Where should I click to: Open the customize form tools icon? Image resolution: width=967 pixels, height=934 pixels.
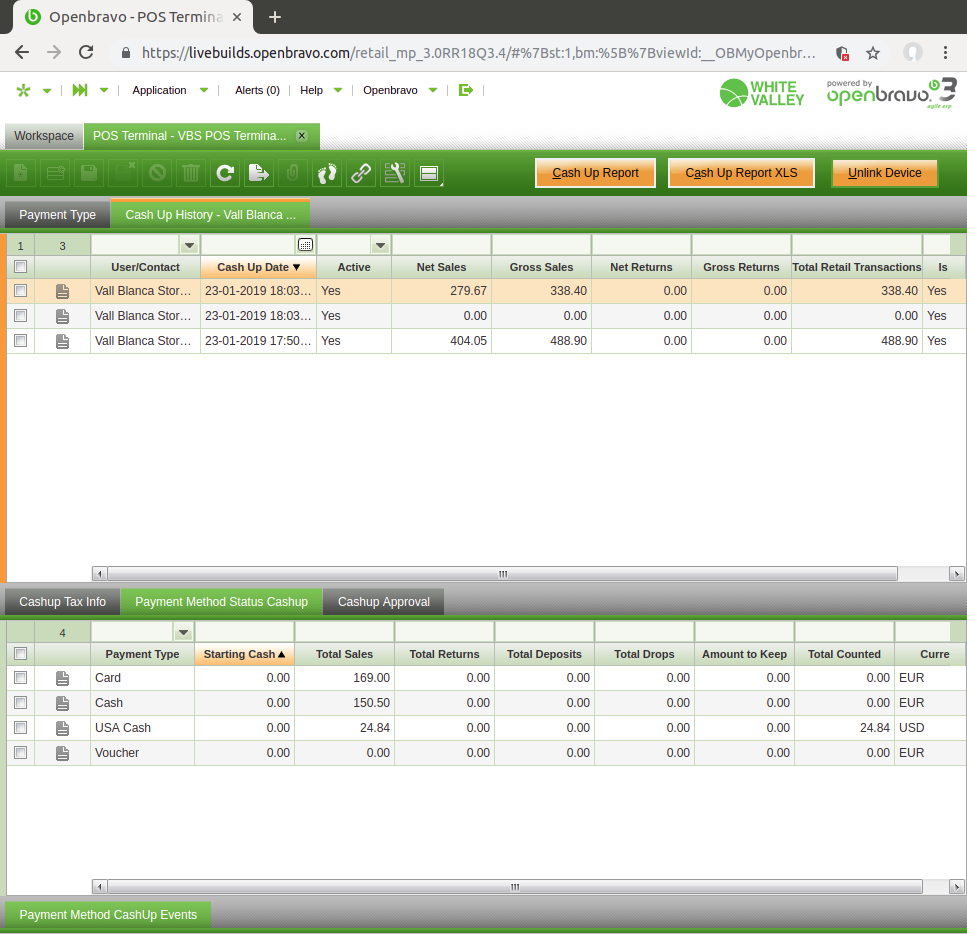pyautogui.click(x=395, y=173)
